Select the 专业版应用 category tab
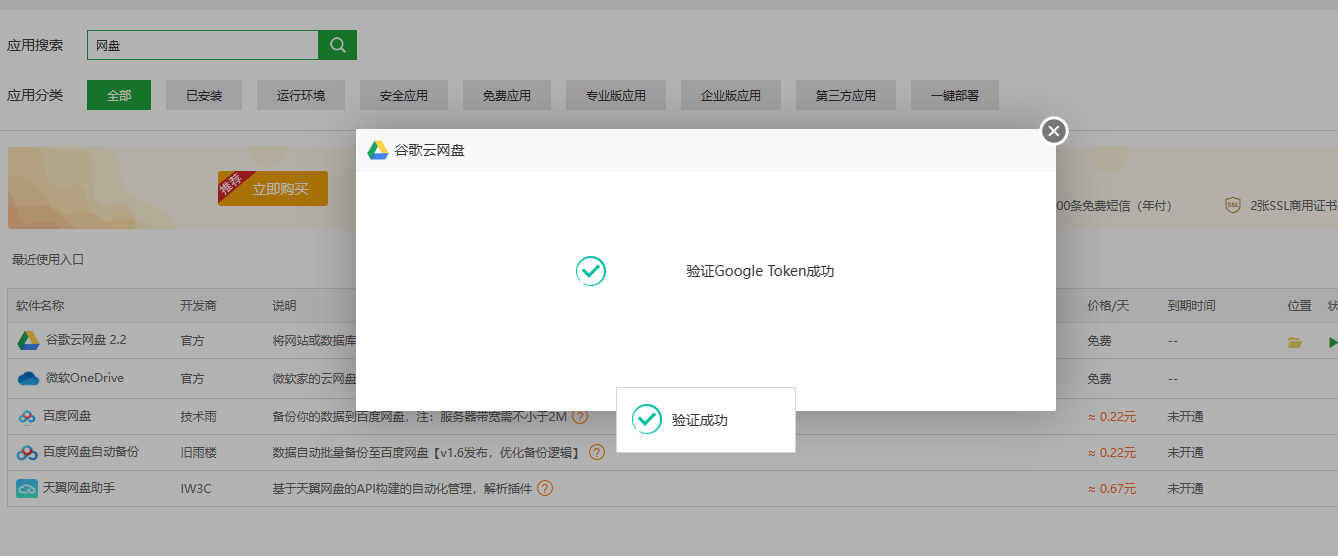This screenshot has width=1338, height=556. coord(616,95)
